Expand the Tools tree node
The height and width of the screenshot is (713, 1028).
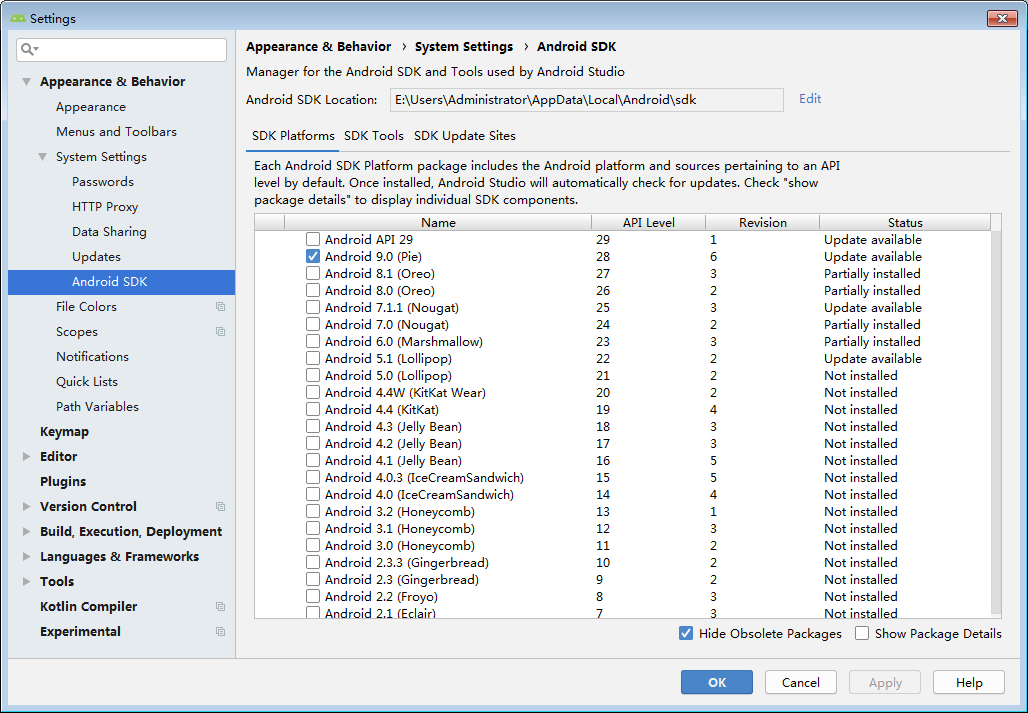(x=26, y=581)
